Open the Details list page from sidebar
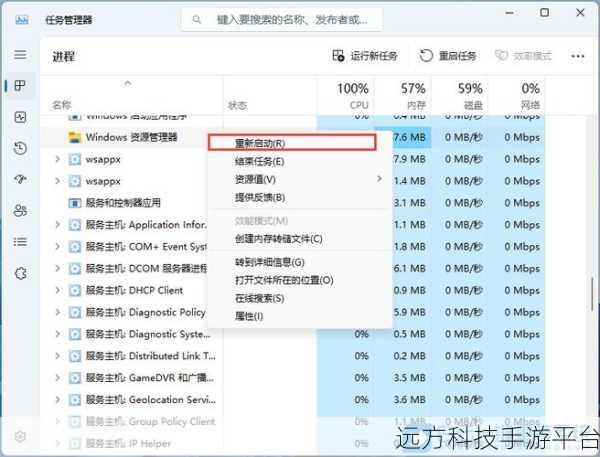Screen dimensions: 600x457 click(x=20, y=242)
